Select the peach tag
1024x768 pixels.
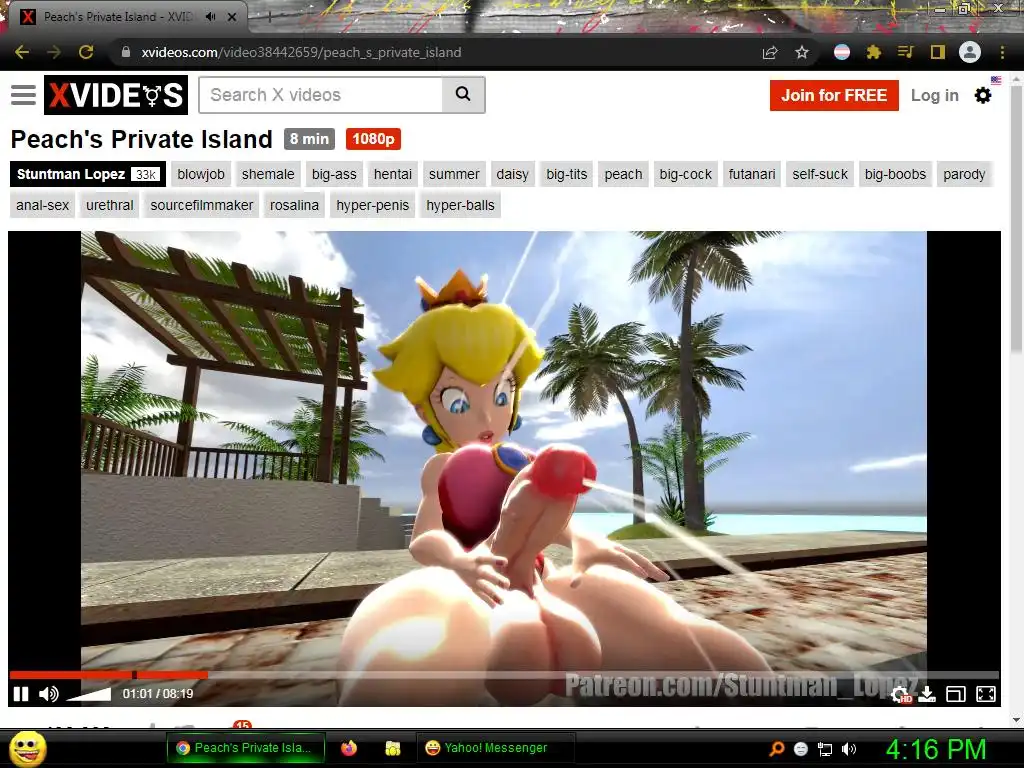tap(623, 174)
